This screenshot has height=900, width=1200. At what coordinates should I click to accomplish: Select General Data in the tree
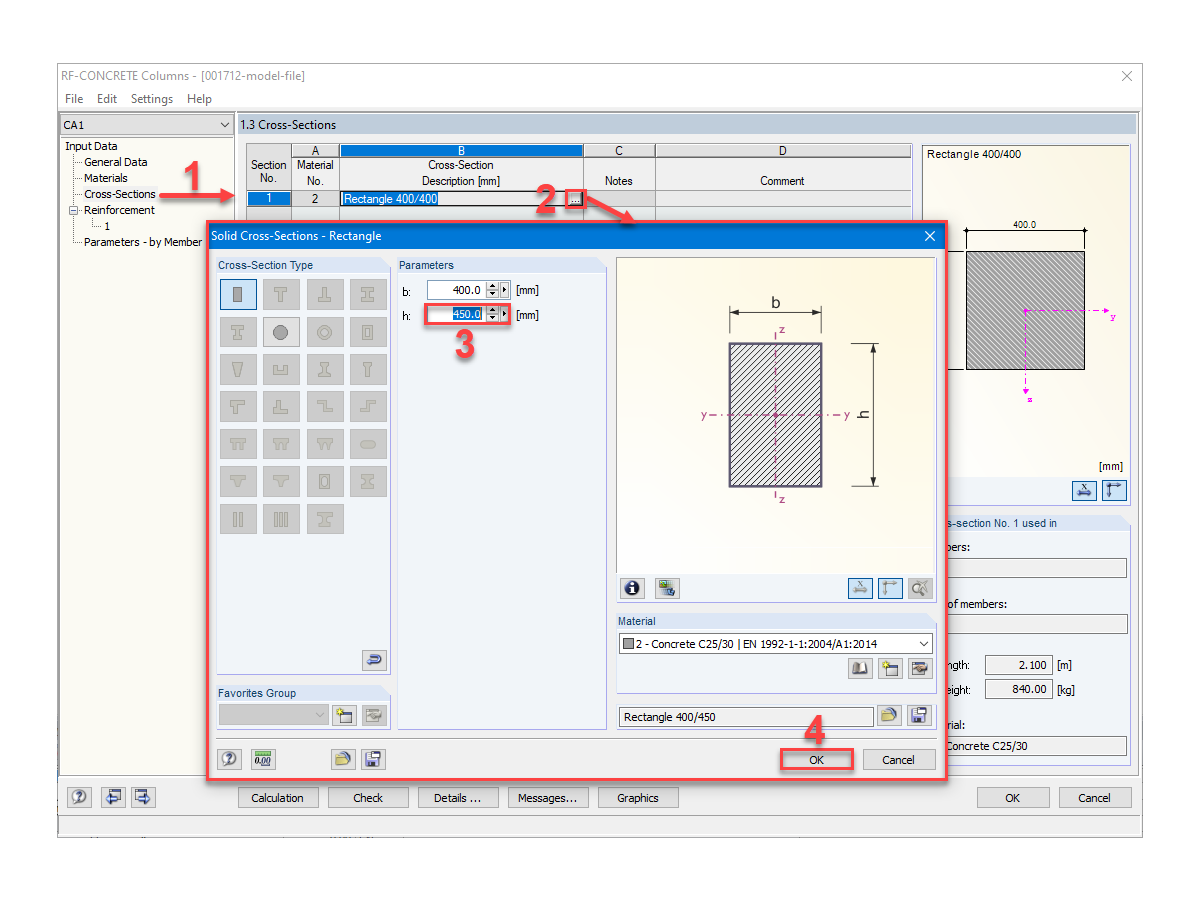coord(116,162)
